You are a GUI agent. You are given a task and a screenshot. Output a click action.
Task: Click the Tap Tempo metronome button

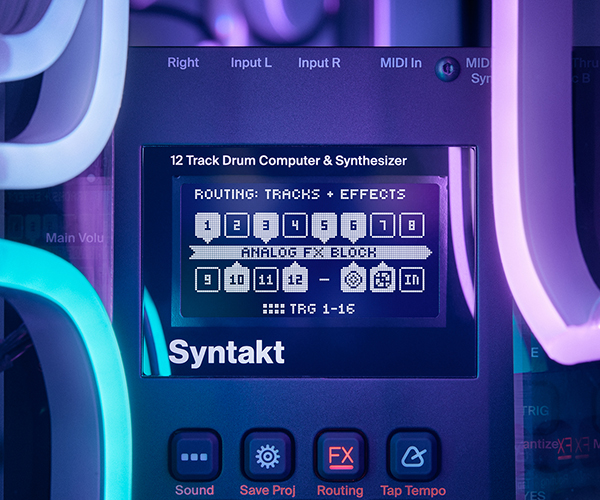tap(413, 456)
